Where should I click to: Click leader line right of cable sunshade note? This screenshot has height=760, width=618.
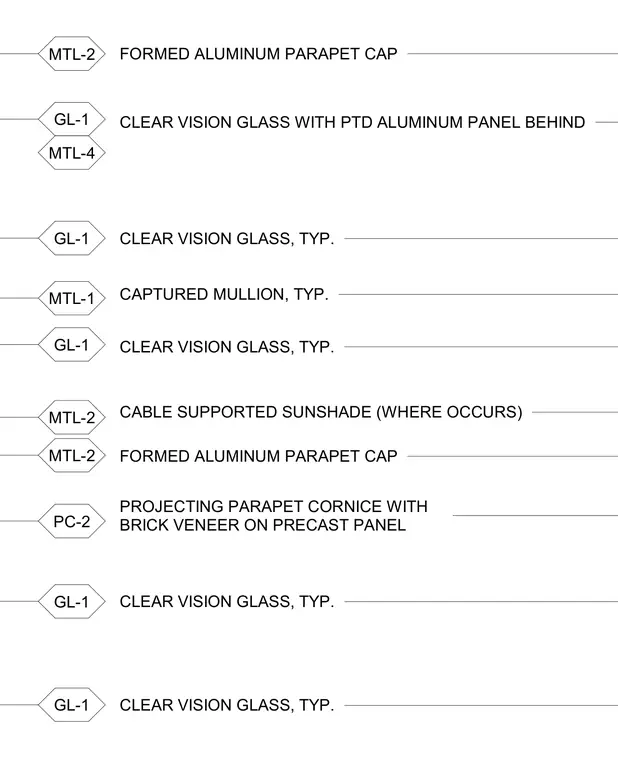tap(575, 412)
